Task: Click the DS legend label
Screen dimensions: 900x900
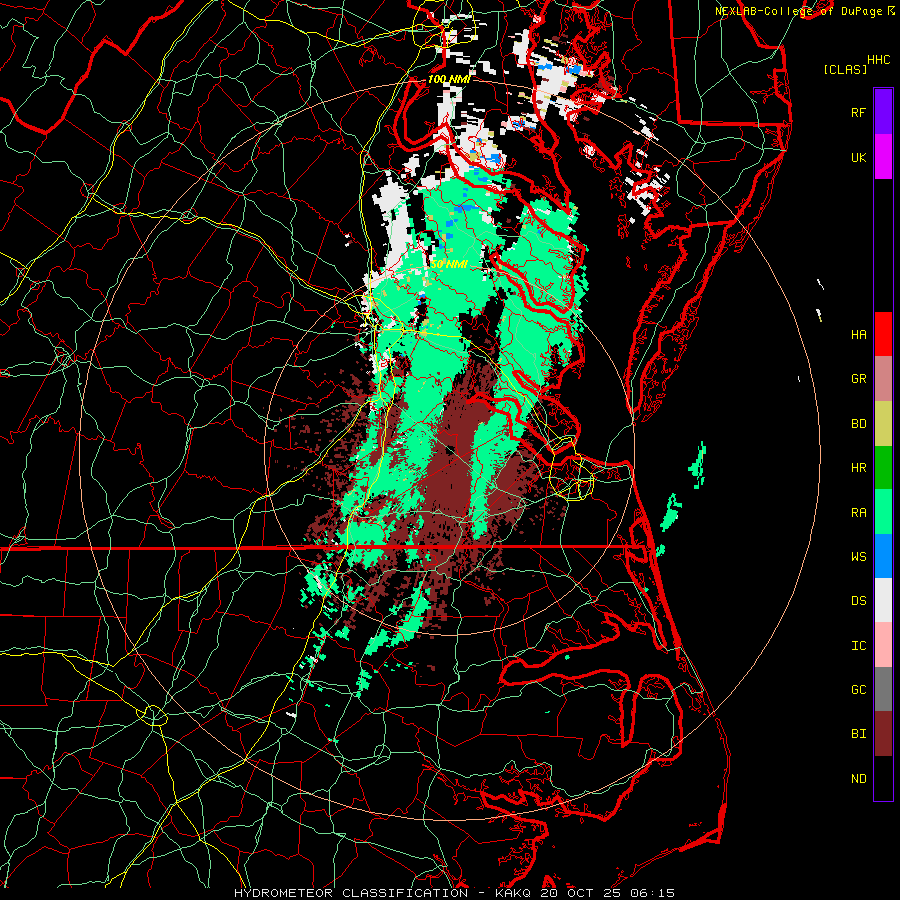Action: pyautogui.click(x=858, y=601)
